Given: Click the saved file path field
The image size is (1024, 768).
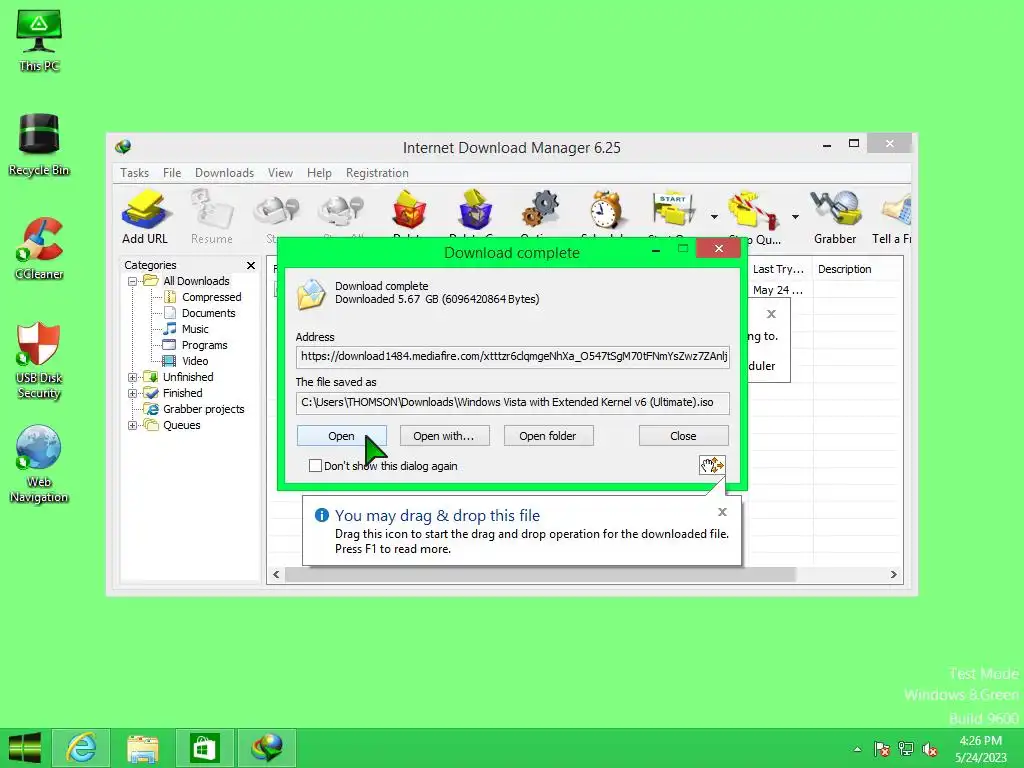Looking at the screenshot, I should click(513, 402).
